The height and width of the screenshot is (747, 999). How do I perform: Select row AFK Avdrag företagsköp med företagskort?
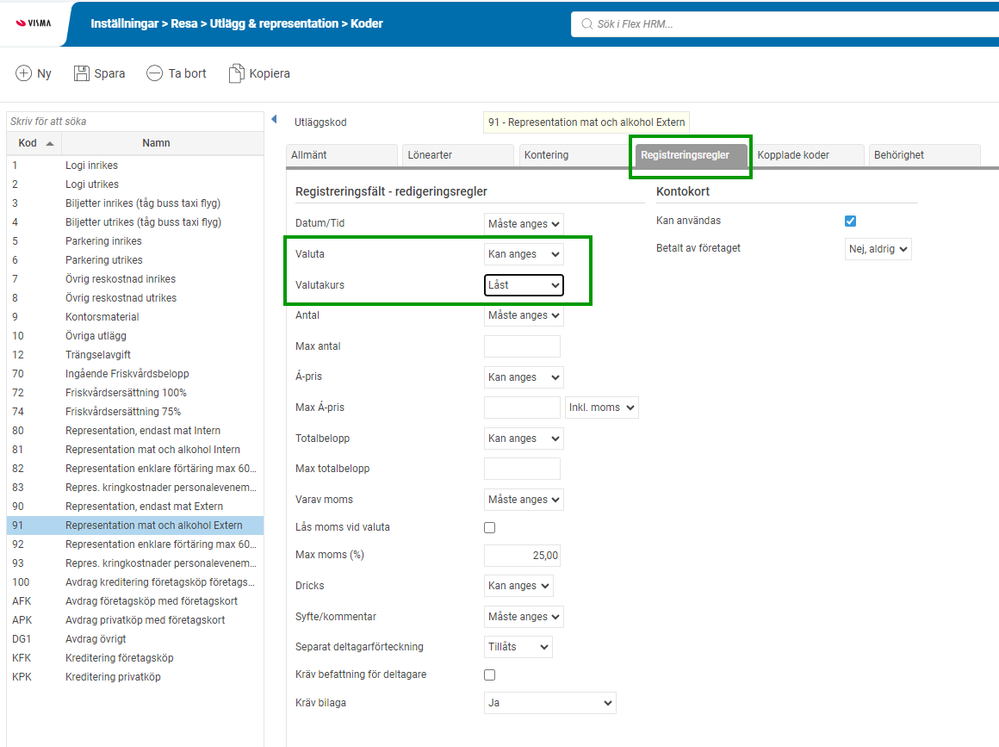tap(135, 601)
